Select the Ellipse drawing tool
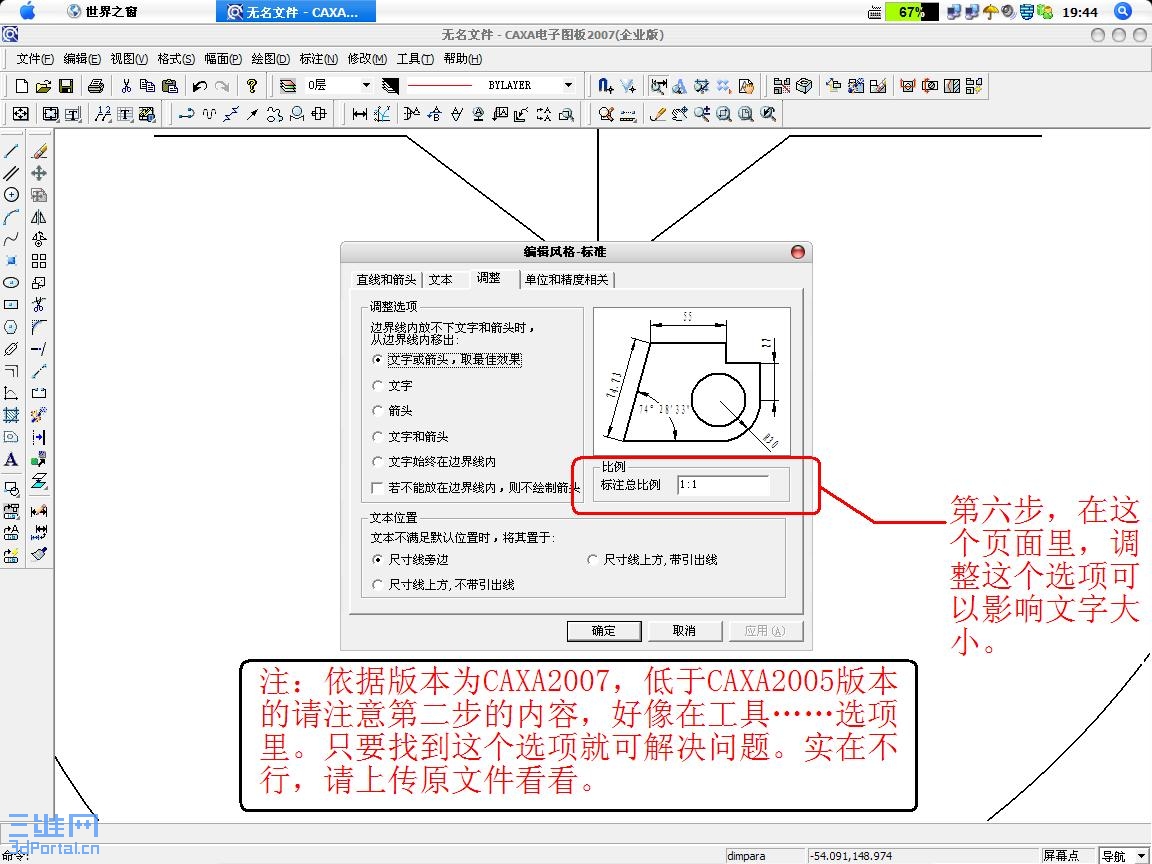This screenshot has width=1152, height=864. [11, 282]
